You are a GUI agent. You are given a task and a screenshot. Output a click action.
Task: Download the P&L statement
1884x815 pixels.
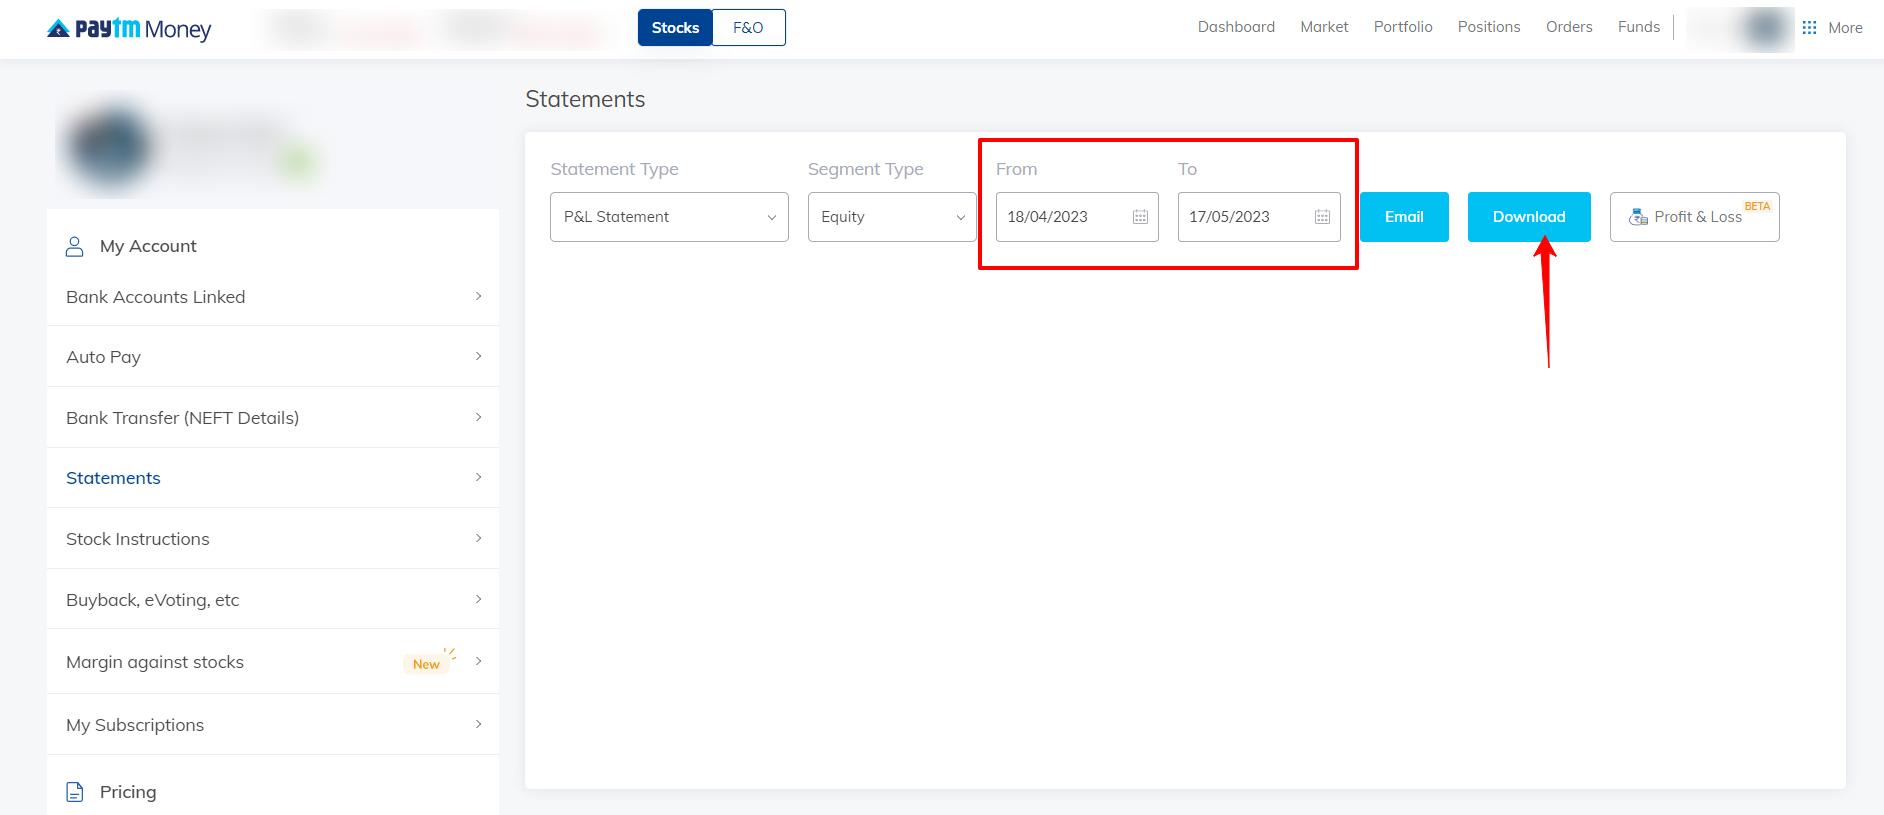pyautogui.click(x=1528, y=217)
